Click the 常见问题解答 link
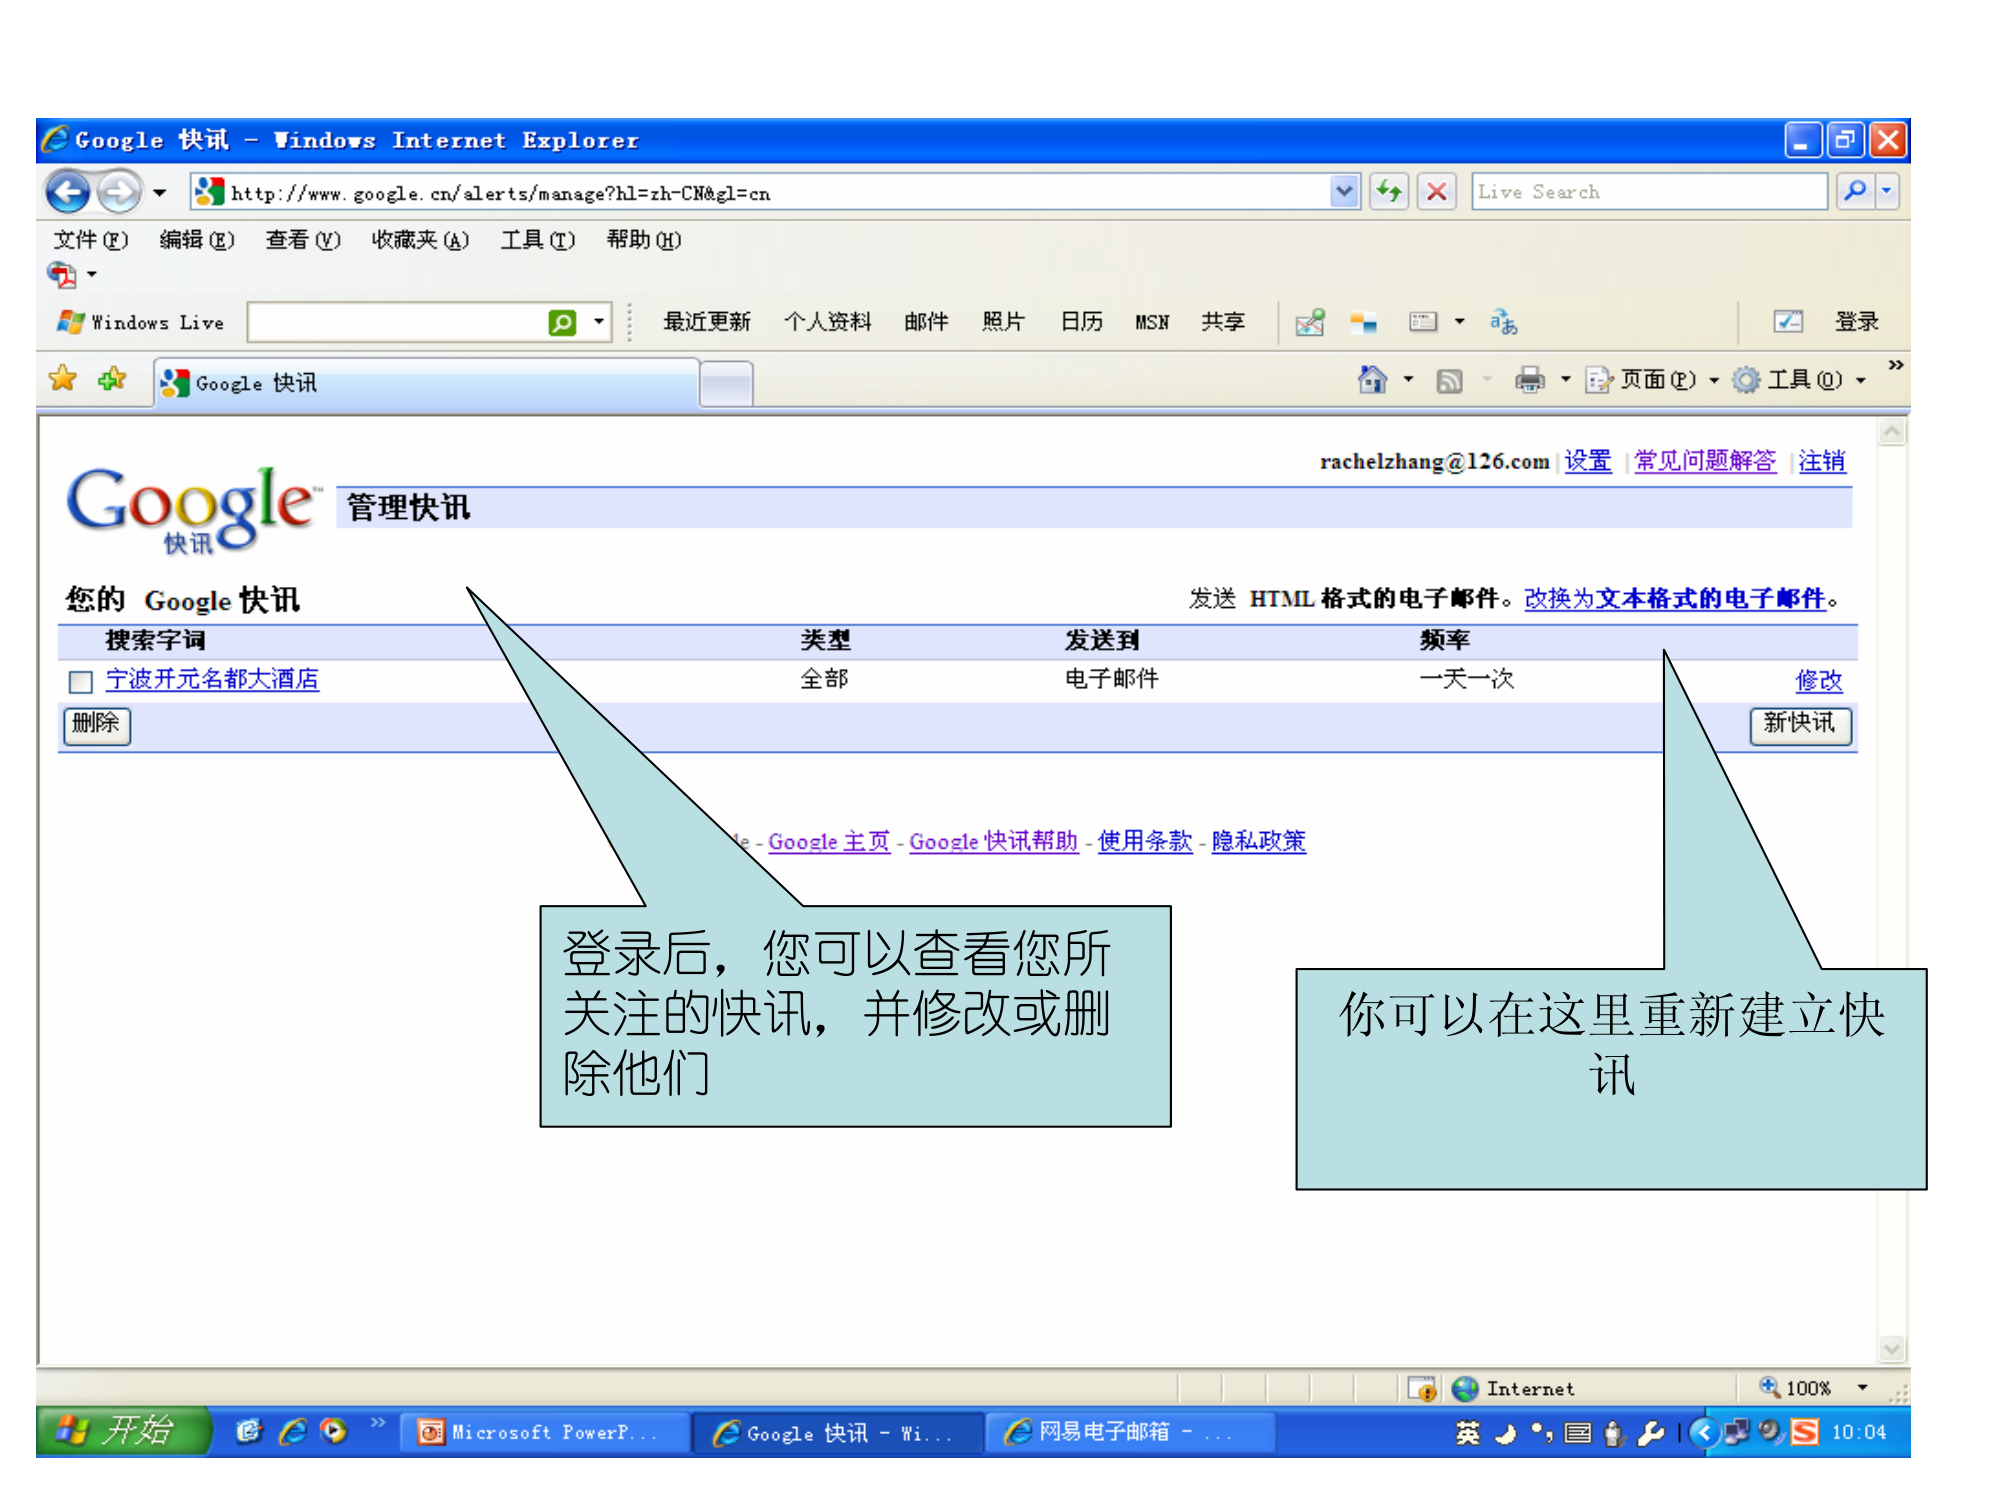Image resolution: width=1995 pixels, height=1498 pixels. coord(1705,462)
